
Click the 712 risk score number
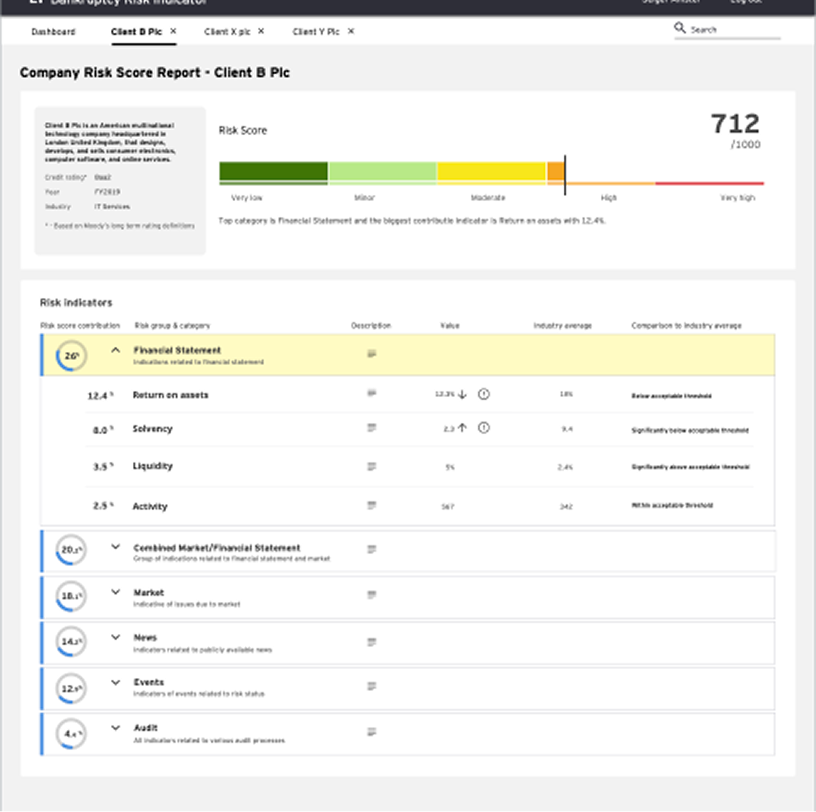(735, 124)
